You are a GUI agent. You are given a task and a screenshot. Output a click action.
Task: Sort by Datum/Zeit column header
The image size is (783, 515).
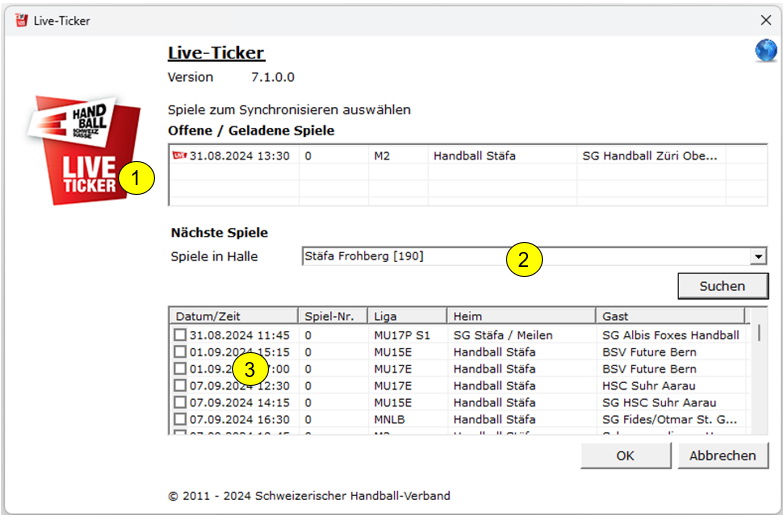pyautogui.click(x=233, y=316)
